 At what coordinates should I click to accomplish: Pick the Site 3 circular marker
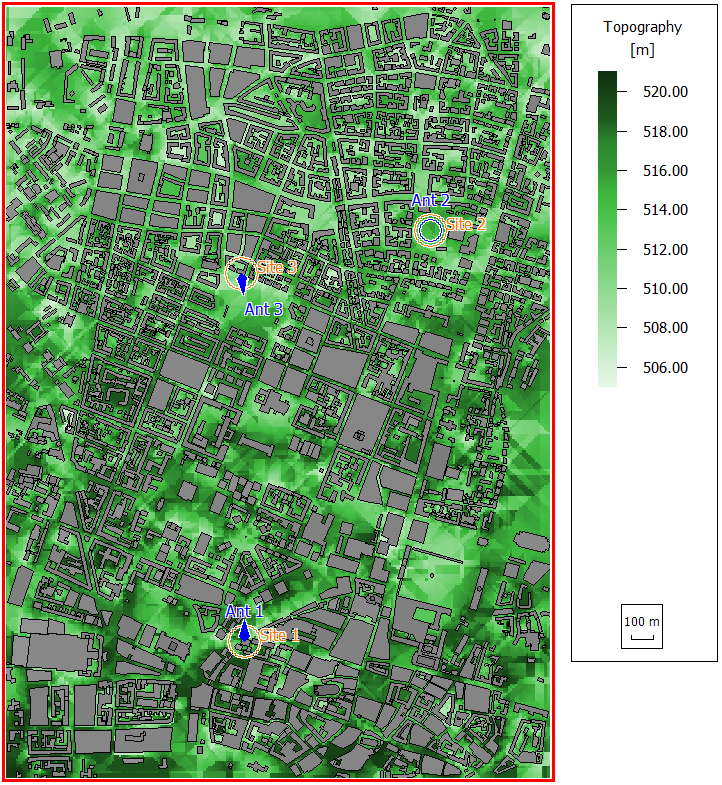tap(241, 272)
